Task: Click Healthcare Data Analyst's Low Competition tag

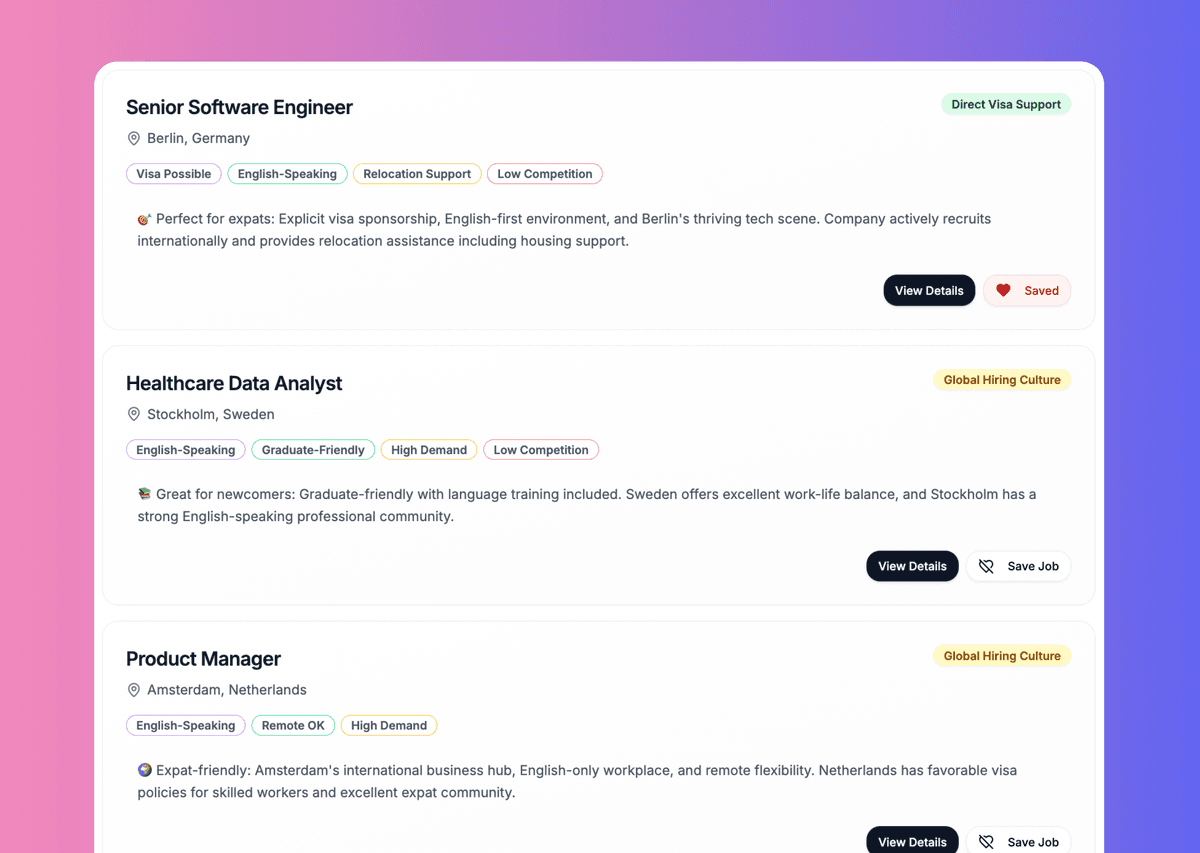Action: [x=541, y=450]
